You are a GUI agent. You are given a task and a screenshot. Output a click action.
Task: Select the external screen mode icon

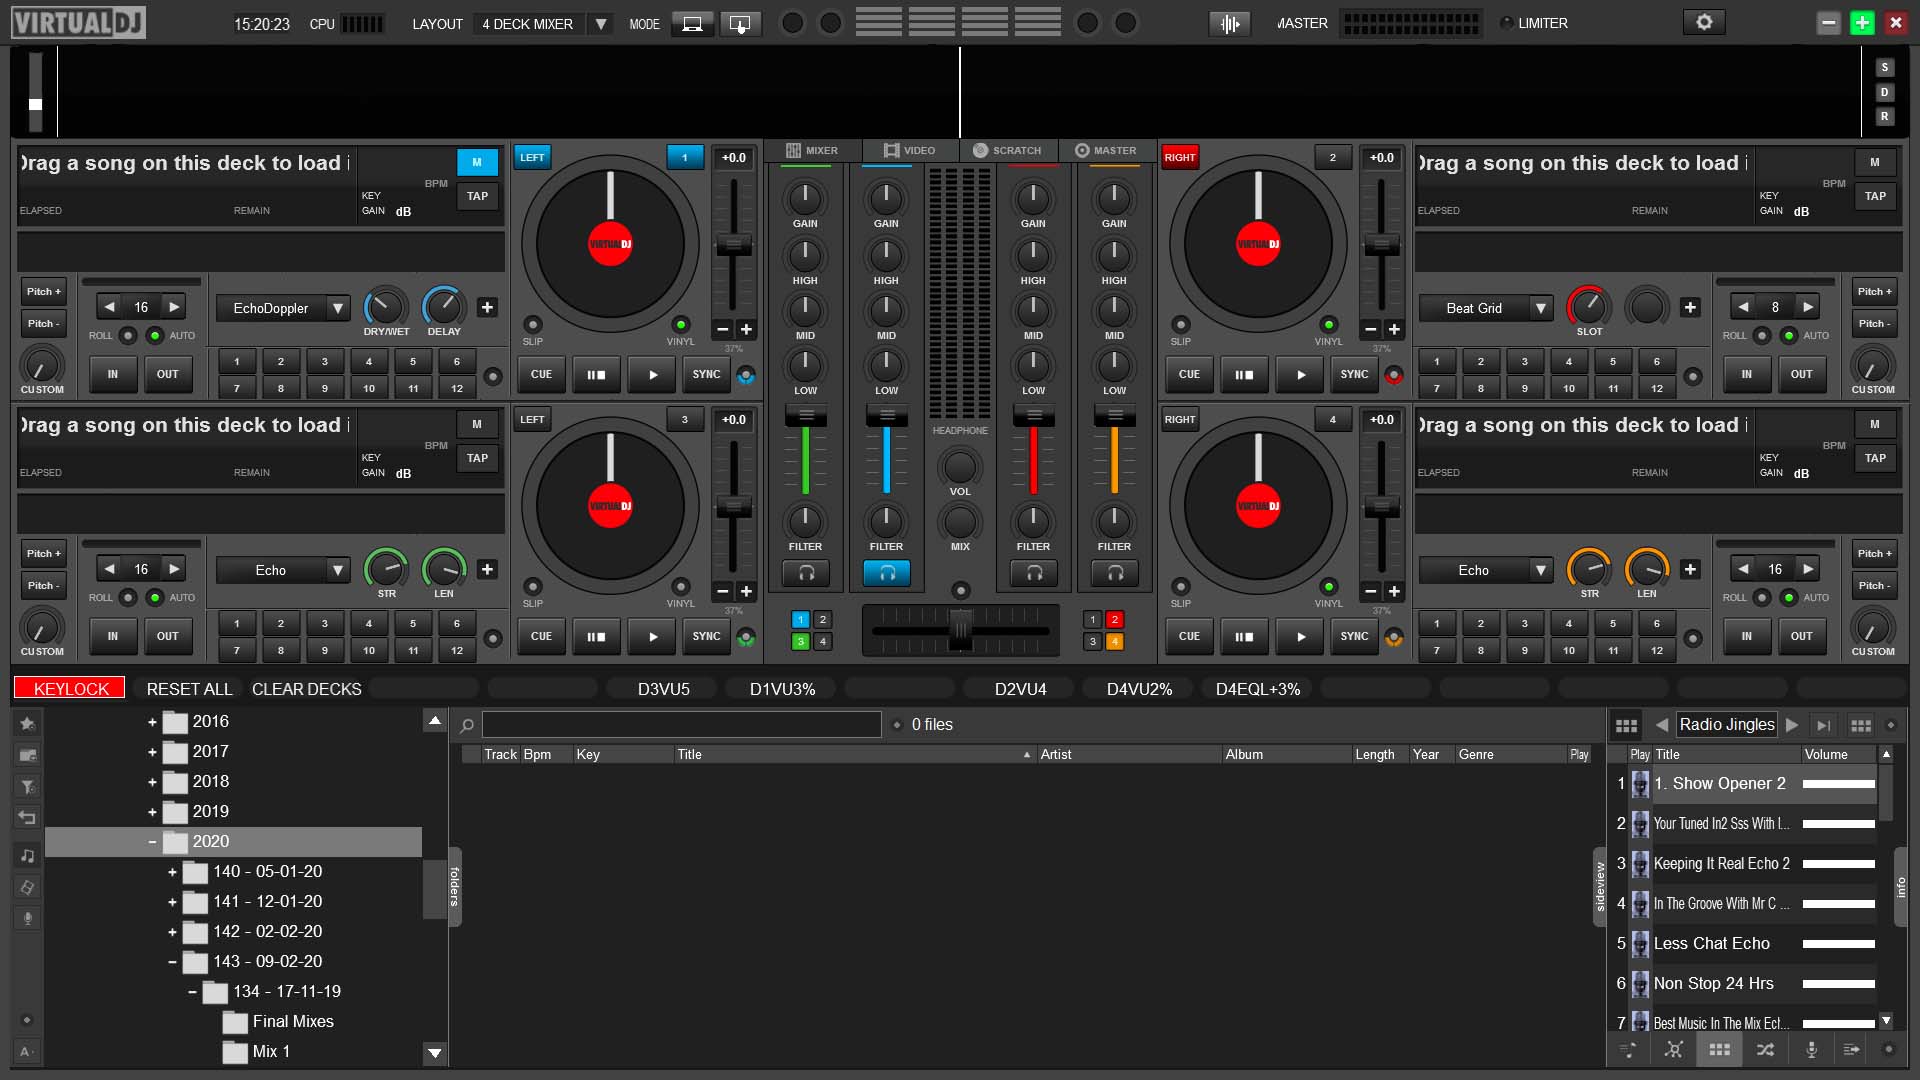point(740,23)
